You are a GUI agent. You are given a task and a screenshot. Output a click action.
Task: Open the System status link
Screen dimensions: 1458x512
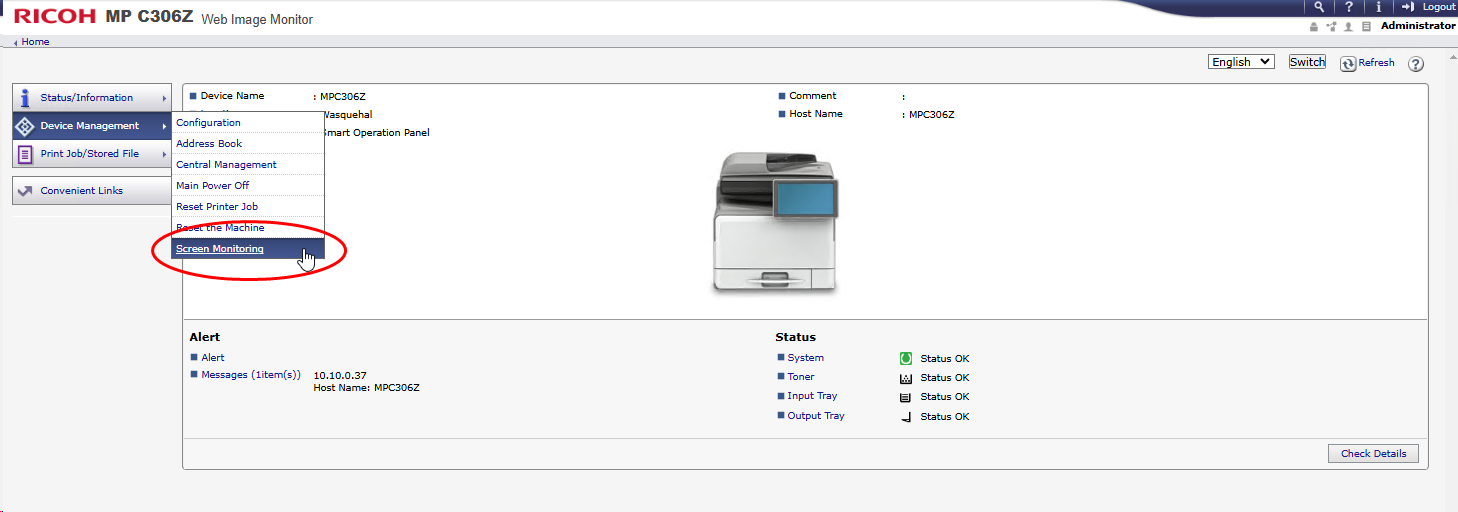(x=806, y=358)
